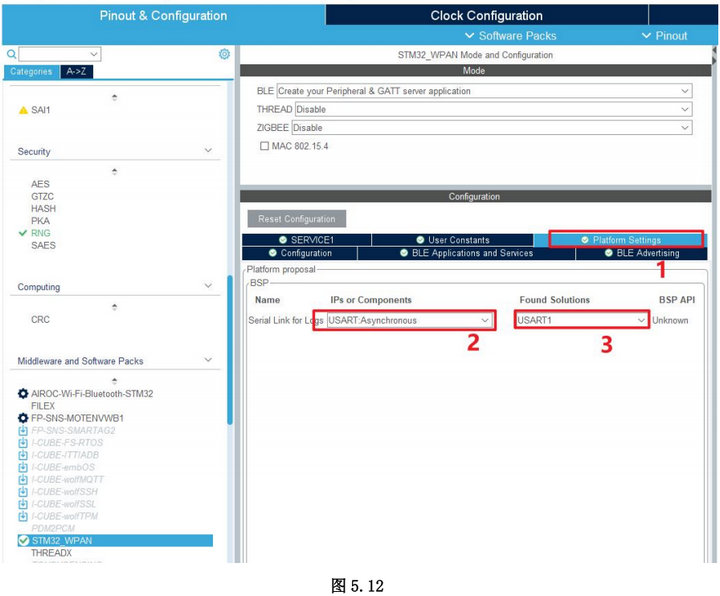Open the Software Packs menu
The image size is (720, 596).
coord(509,36)
